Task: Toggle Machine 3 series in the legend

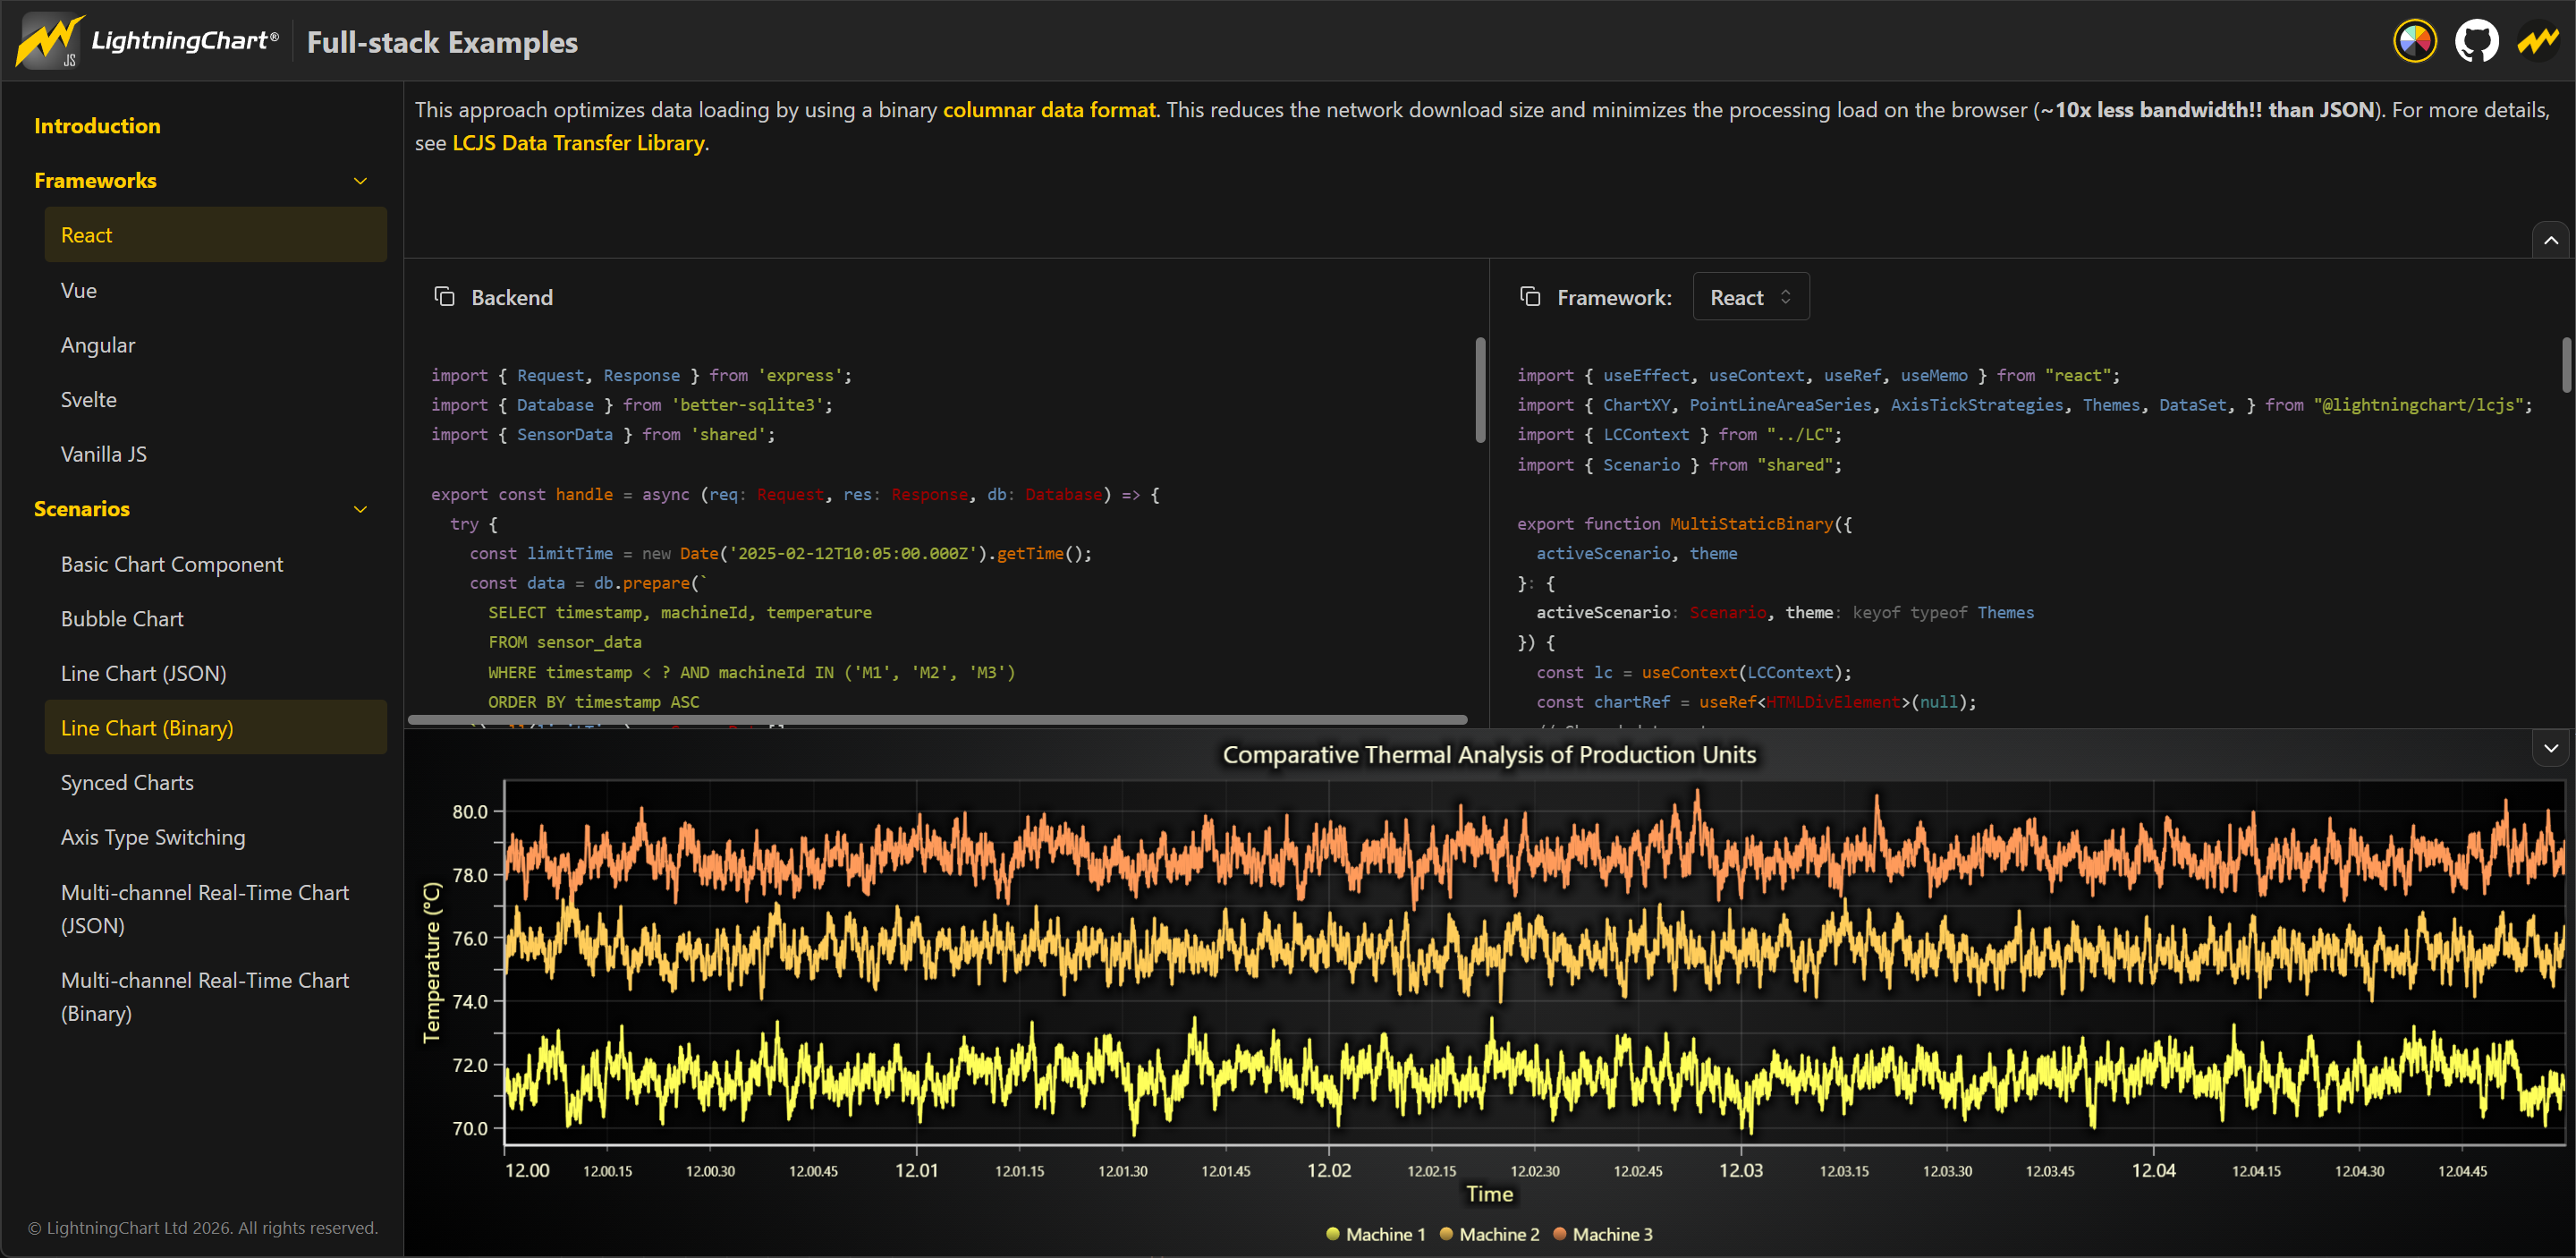Action: pyautogui.click(x=1602, y=1234)
